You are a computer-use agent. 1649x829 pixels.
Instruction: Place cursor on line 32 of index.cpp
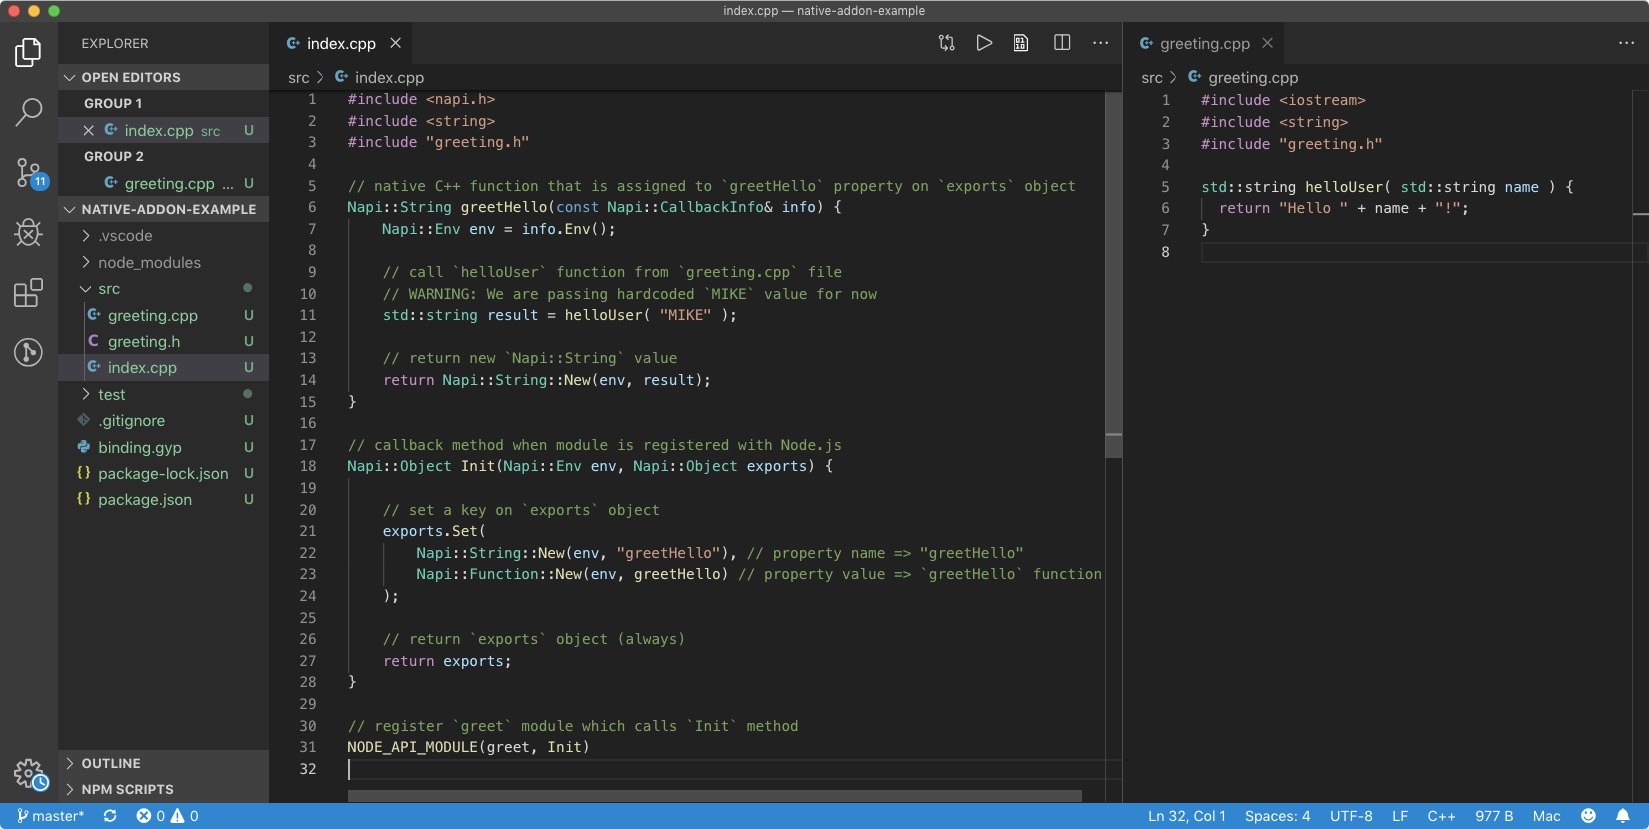[734, 769]
